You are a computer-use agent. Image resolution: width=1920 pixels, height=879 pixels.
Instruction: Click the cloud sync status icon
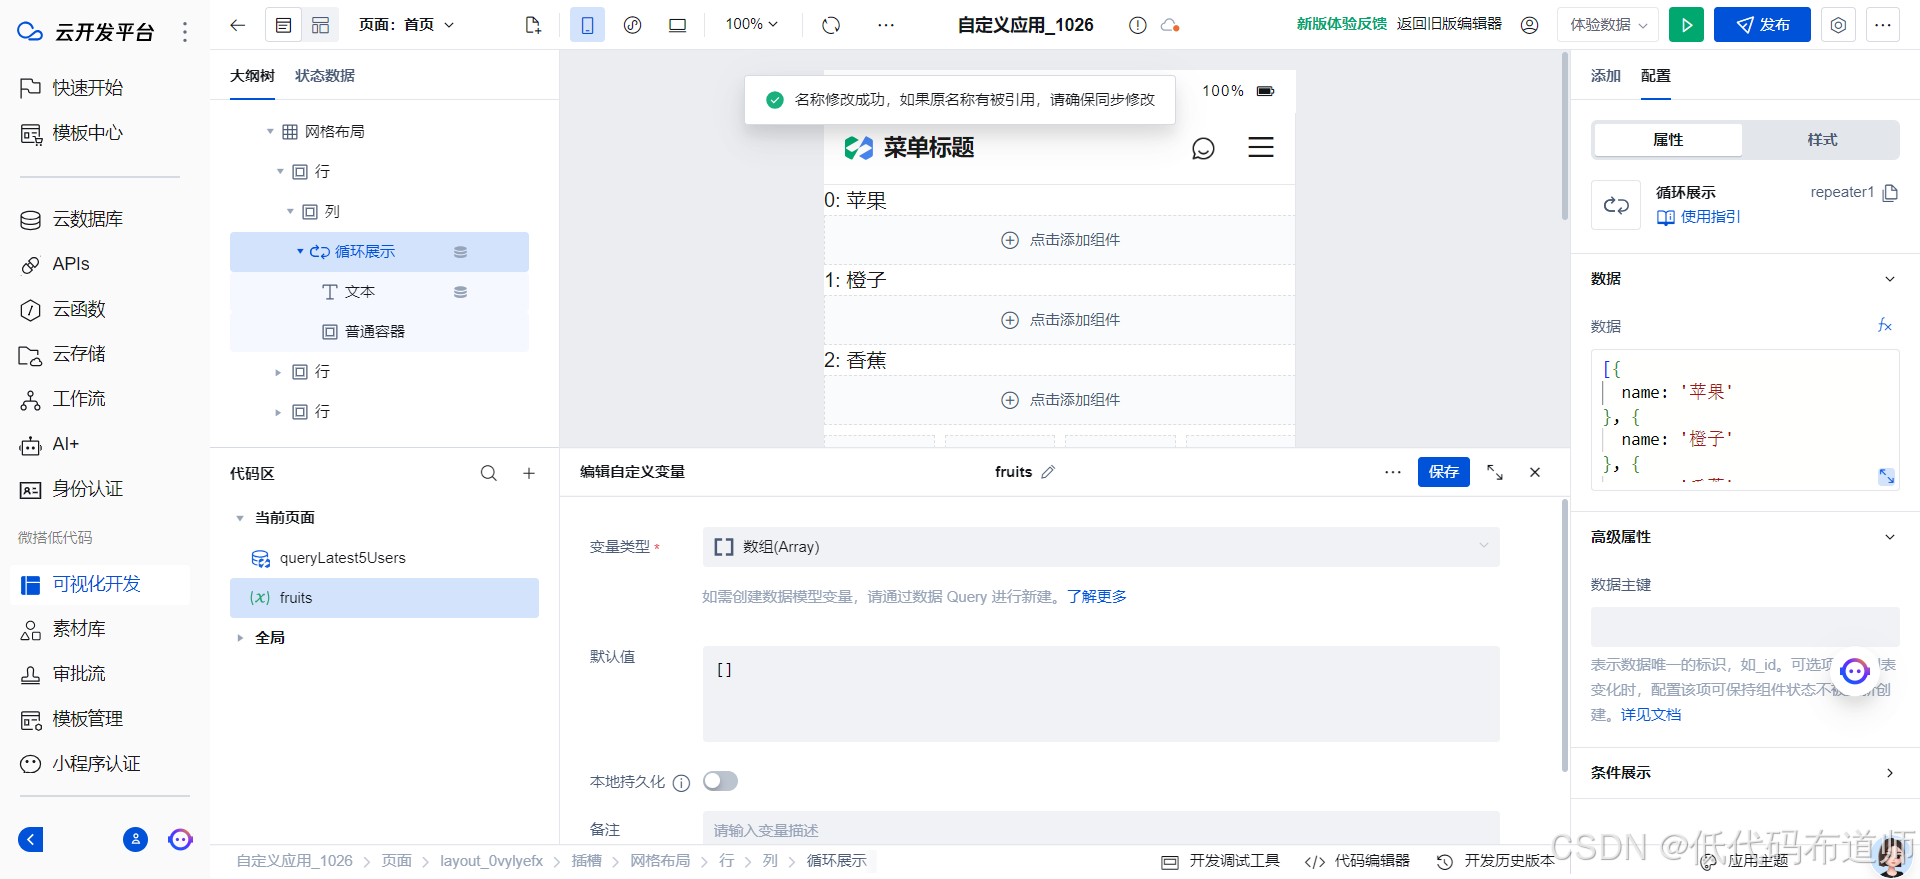tap(1169, 25)
